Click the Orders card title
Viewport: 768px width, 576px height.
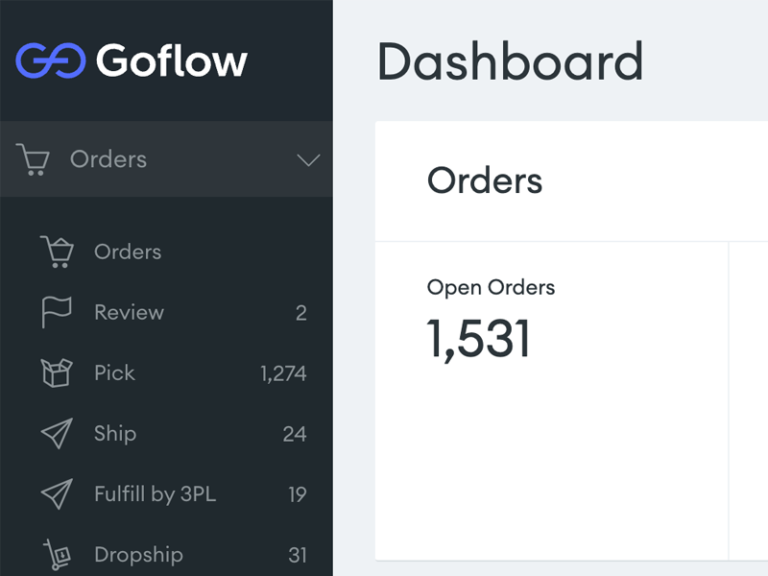pos(485,181)
